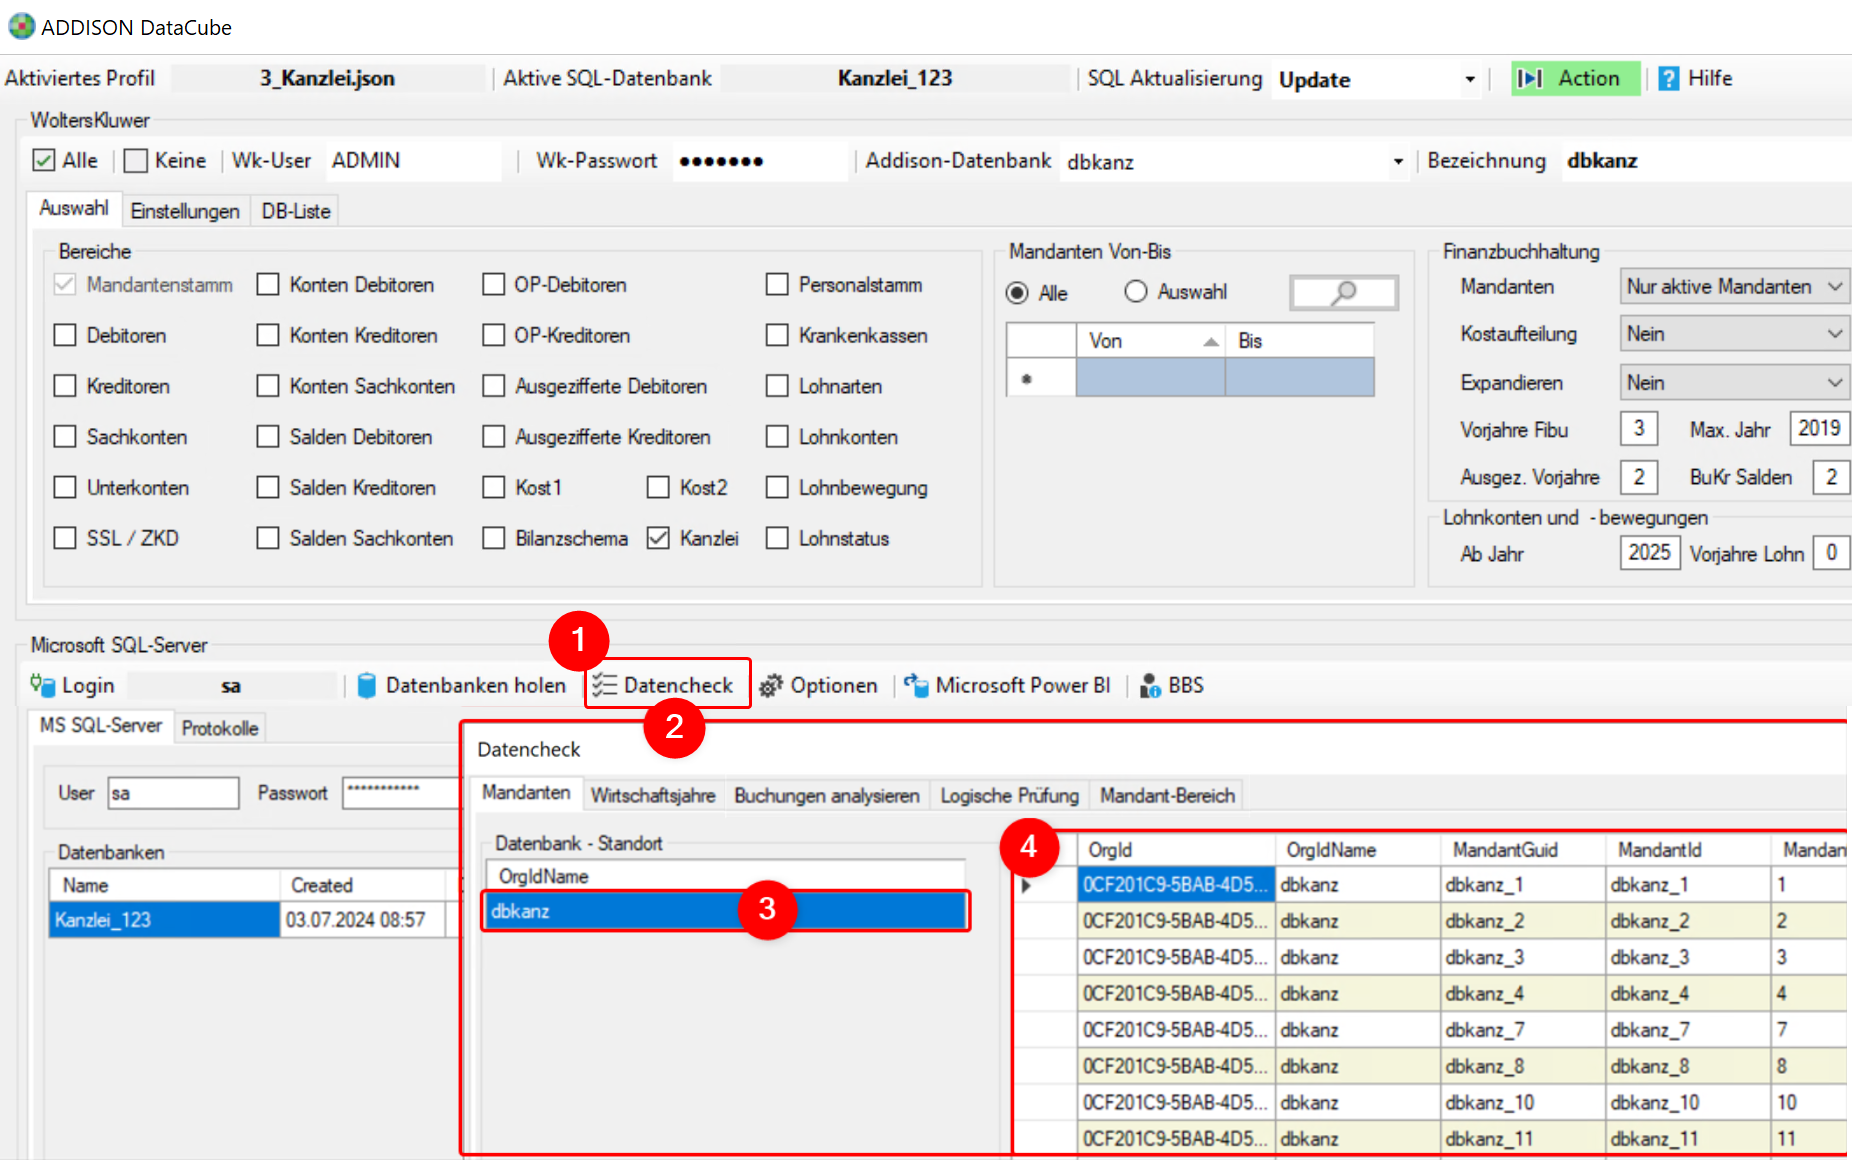Enable the Debitoren checkbox
Screen dimensions: 1852x1168
65,335
